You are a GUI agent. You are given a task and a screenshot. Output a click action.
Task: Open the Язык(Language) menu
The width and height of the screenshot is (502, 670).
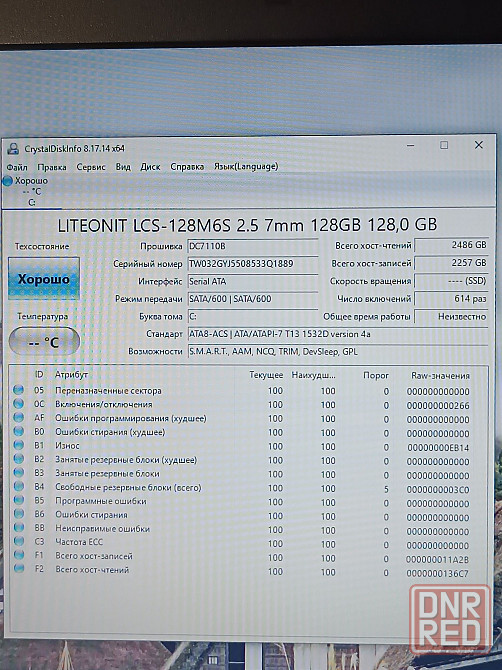(246, 166)
